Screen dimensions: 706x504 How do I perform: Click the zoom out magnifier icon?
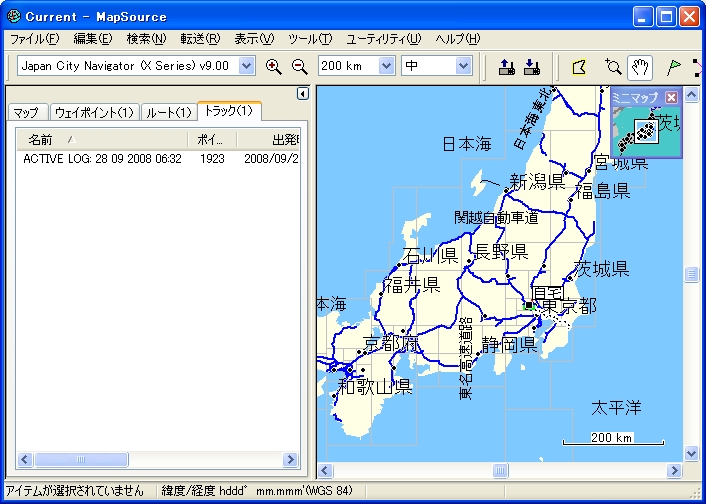click(300, 67)
